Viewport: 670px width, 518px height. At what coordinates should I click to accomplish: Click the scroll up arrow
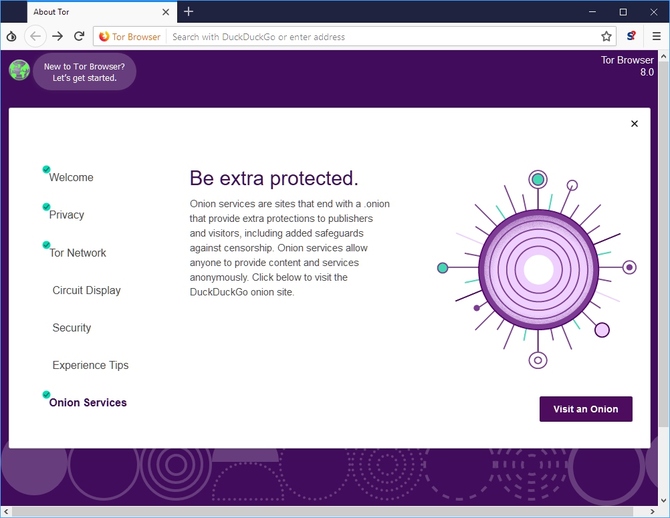point(664,56)
